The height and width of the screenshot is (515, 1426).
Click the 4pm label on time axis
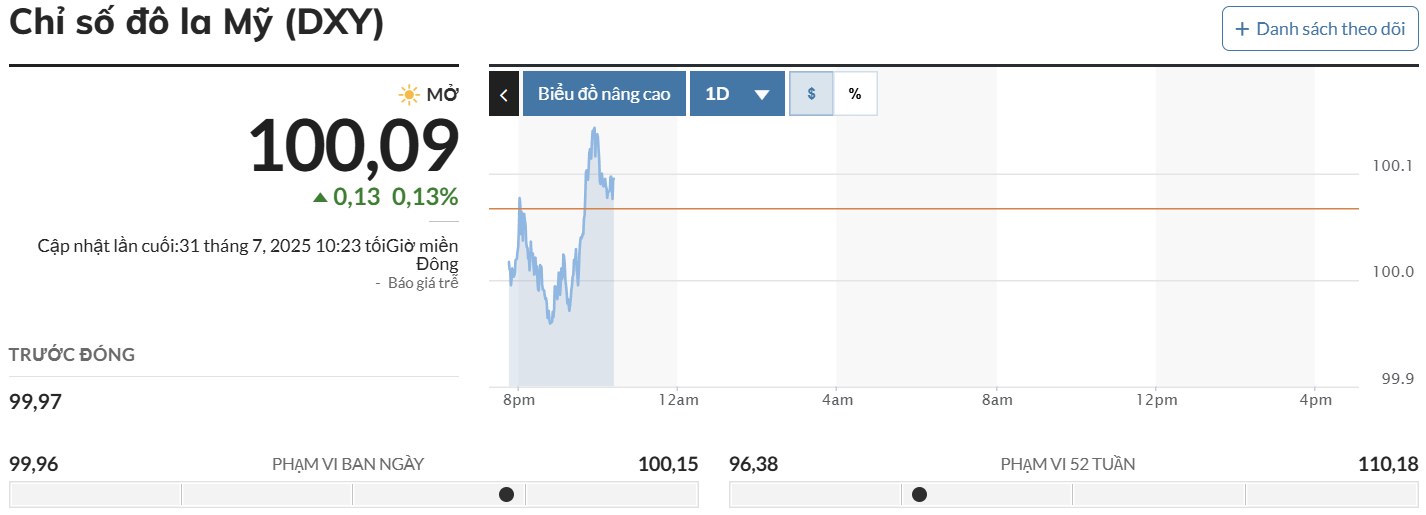[1316, 400]
